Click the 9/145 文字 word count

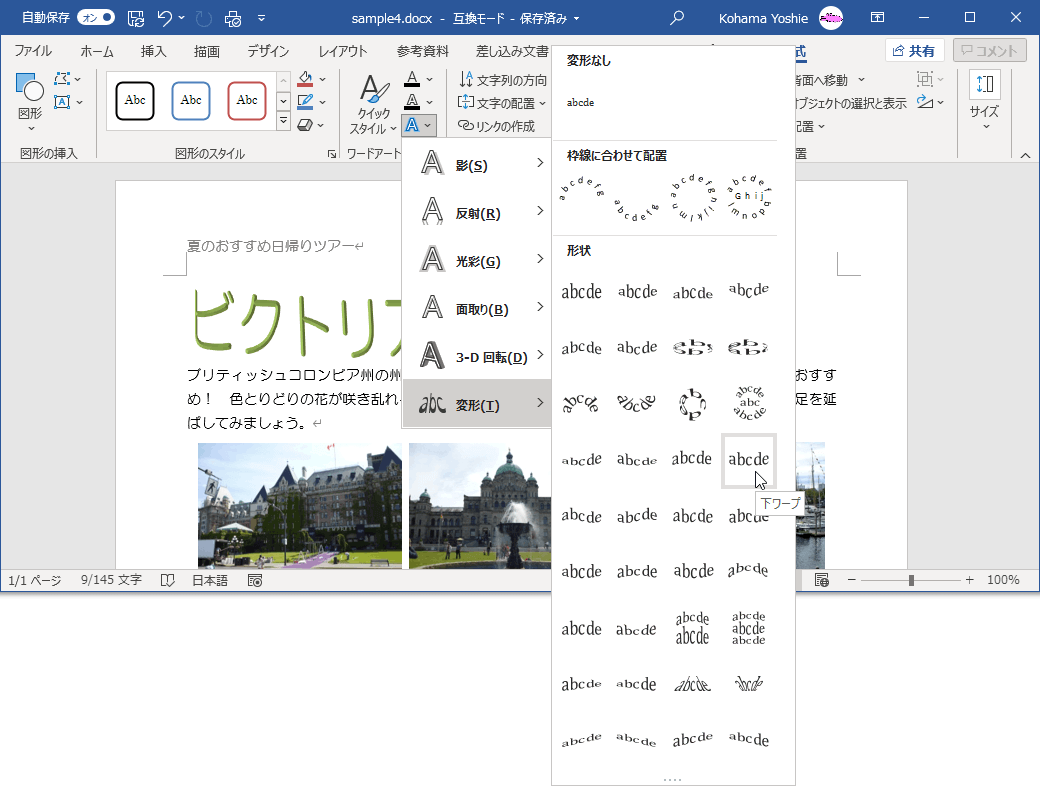coord(111,580)
